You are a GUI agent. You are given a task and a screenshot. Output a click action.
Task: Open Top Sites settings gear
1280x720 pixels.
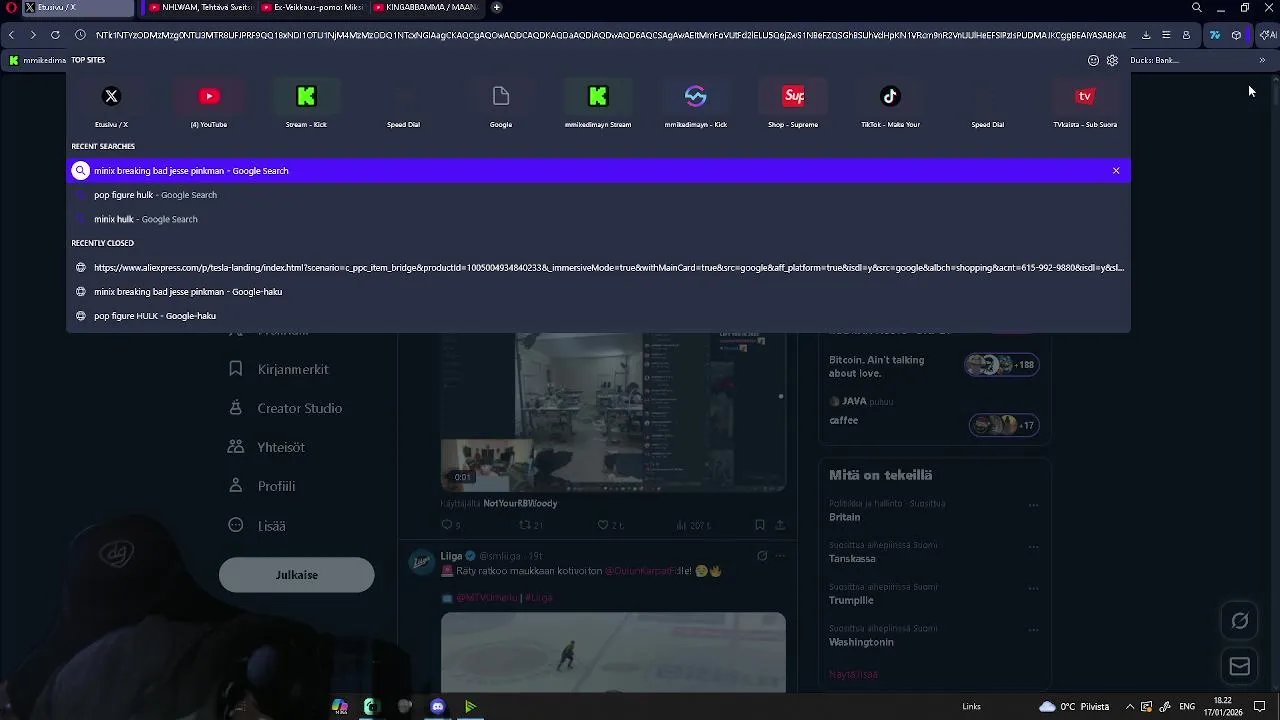tap(1112, 60)
